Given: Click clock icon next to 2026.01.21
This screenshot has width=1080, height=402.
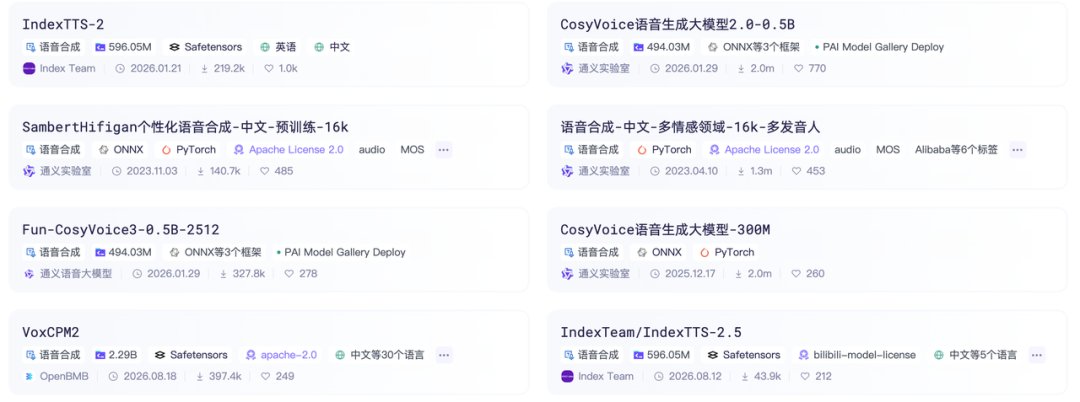Looking at the screenshot, I should click(120, 68).
